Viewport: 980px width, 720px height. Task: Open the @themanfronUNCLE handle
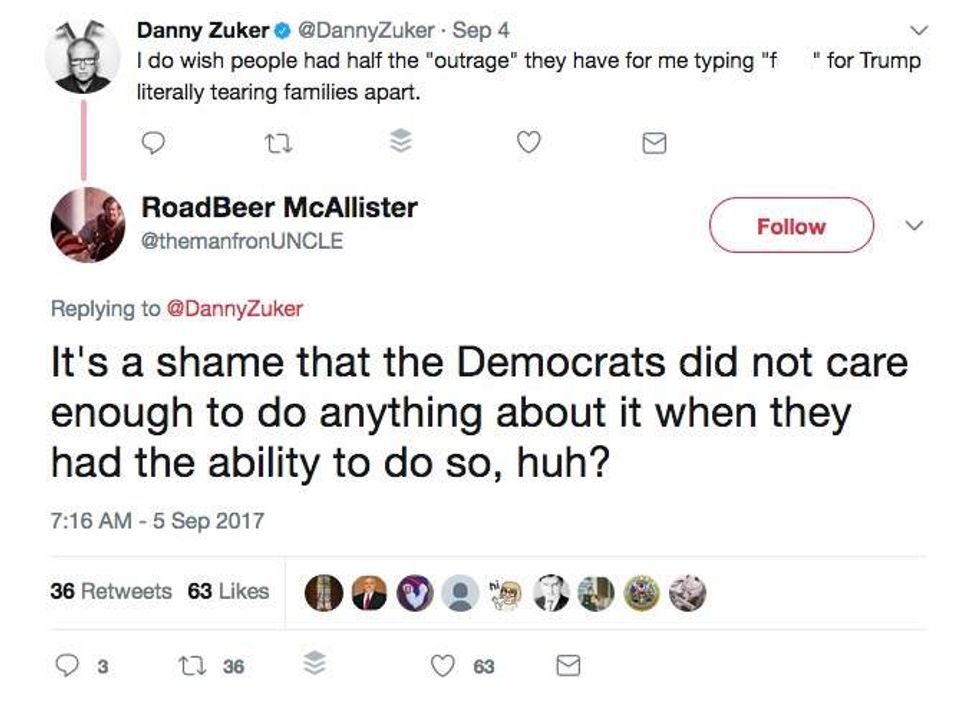click(242, 241)
